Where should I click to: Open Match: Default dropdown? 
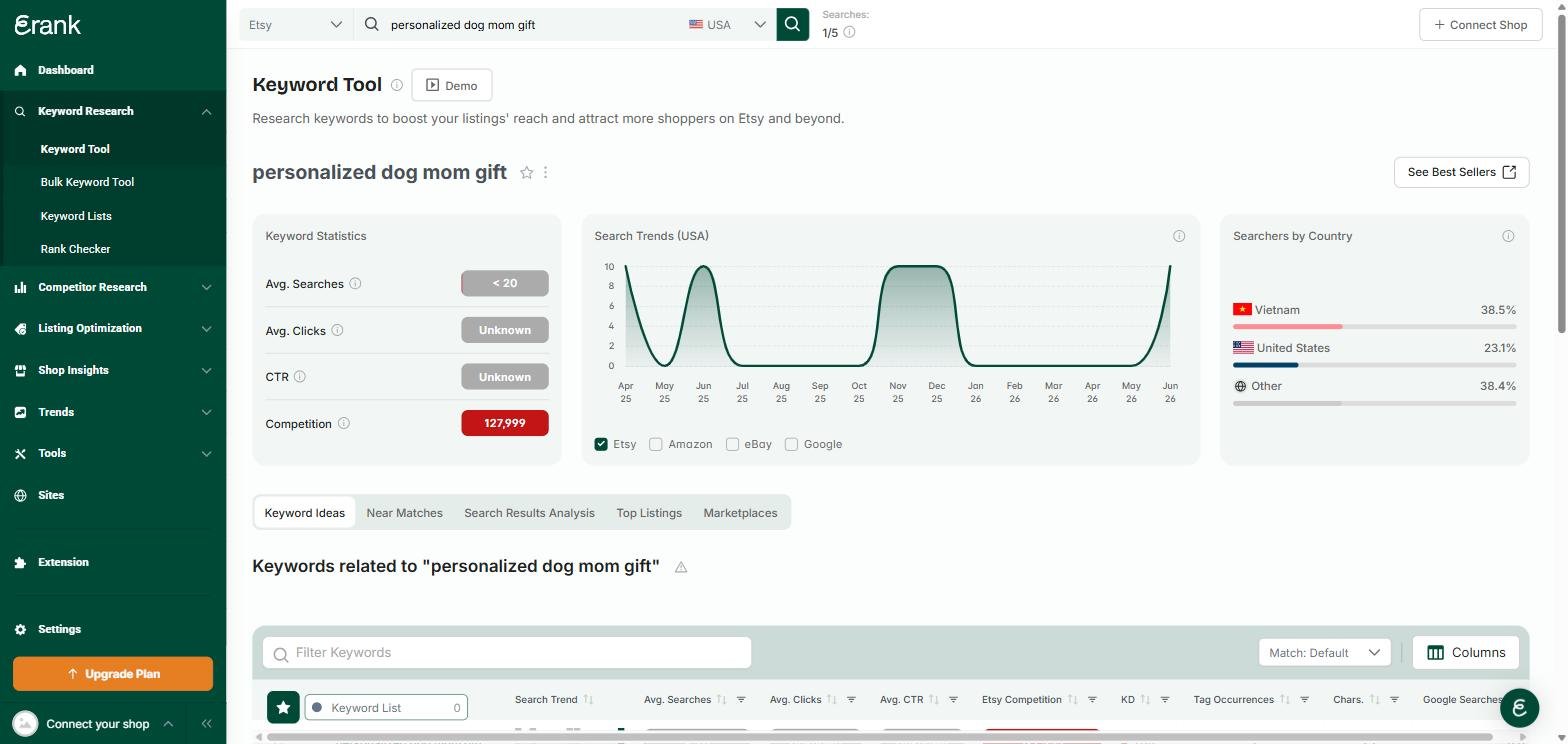pyautogui.click(x=1324, y=652)
